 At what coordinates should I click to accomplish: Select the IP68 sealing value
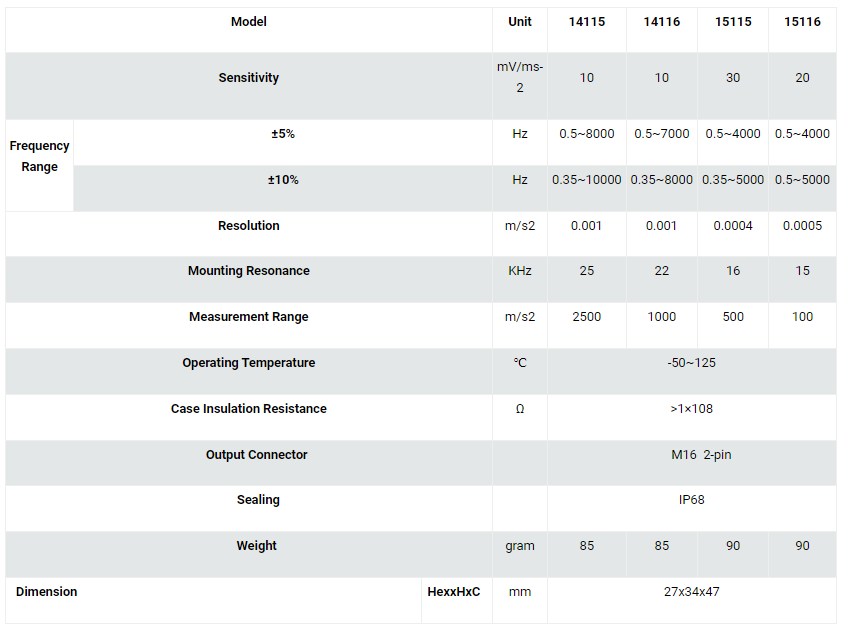pos(691,500)
